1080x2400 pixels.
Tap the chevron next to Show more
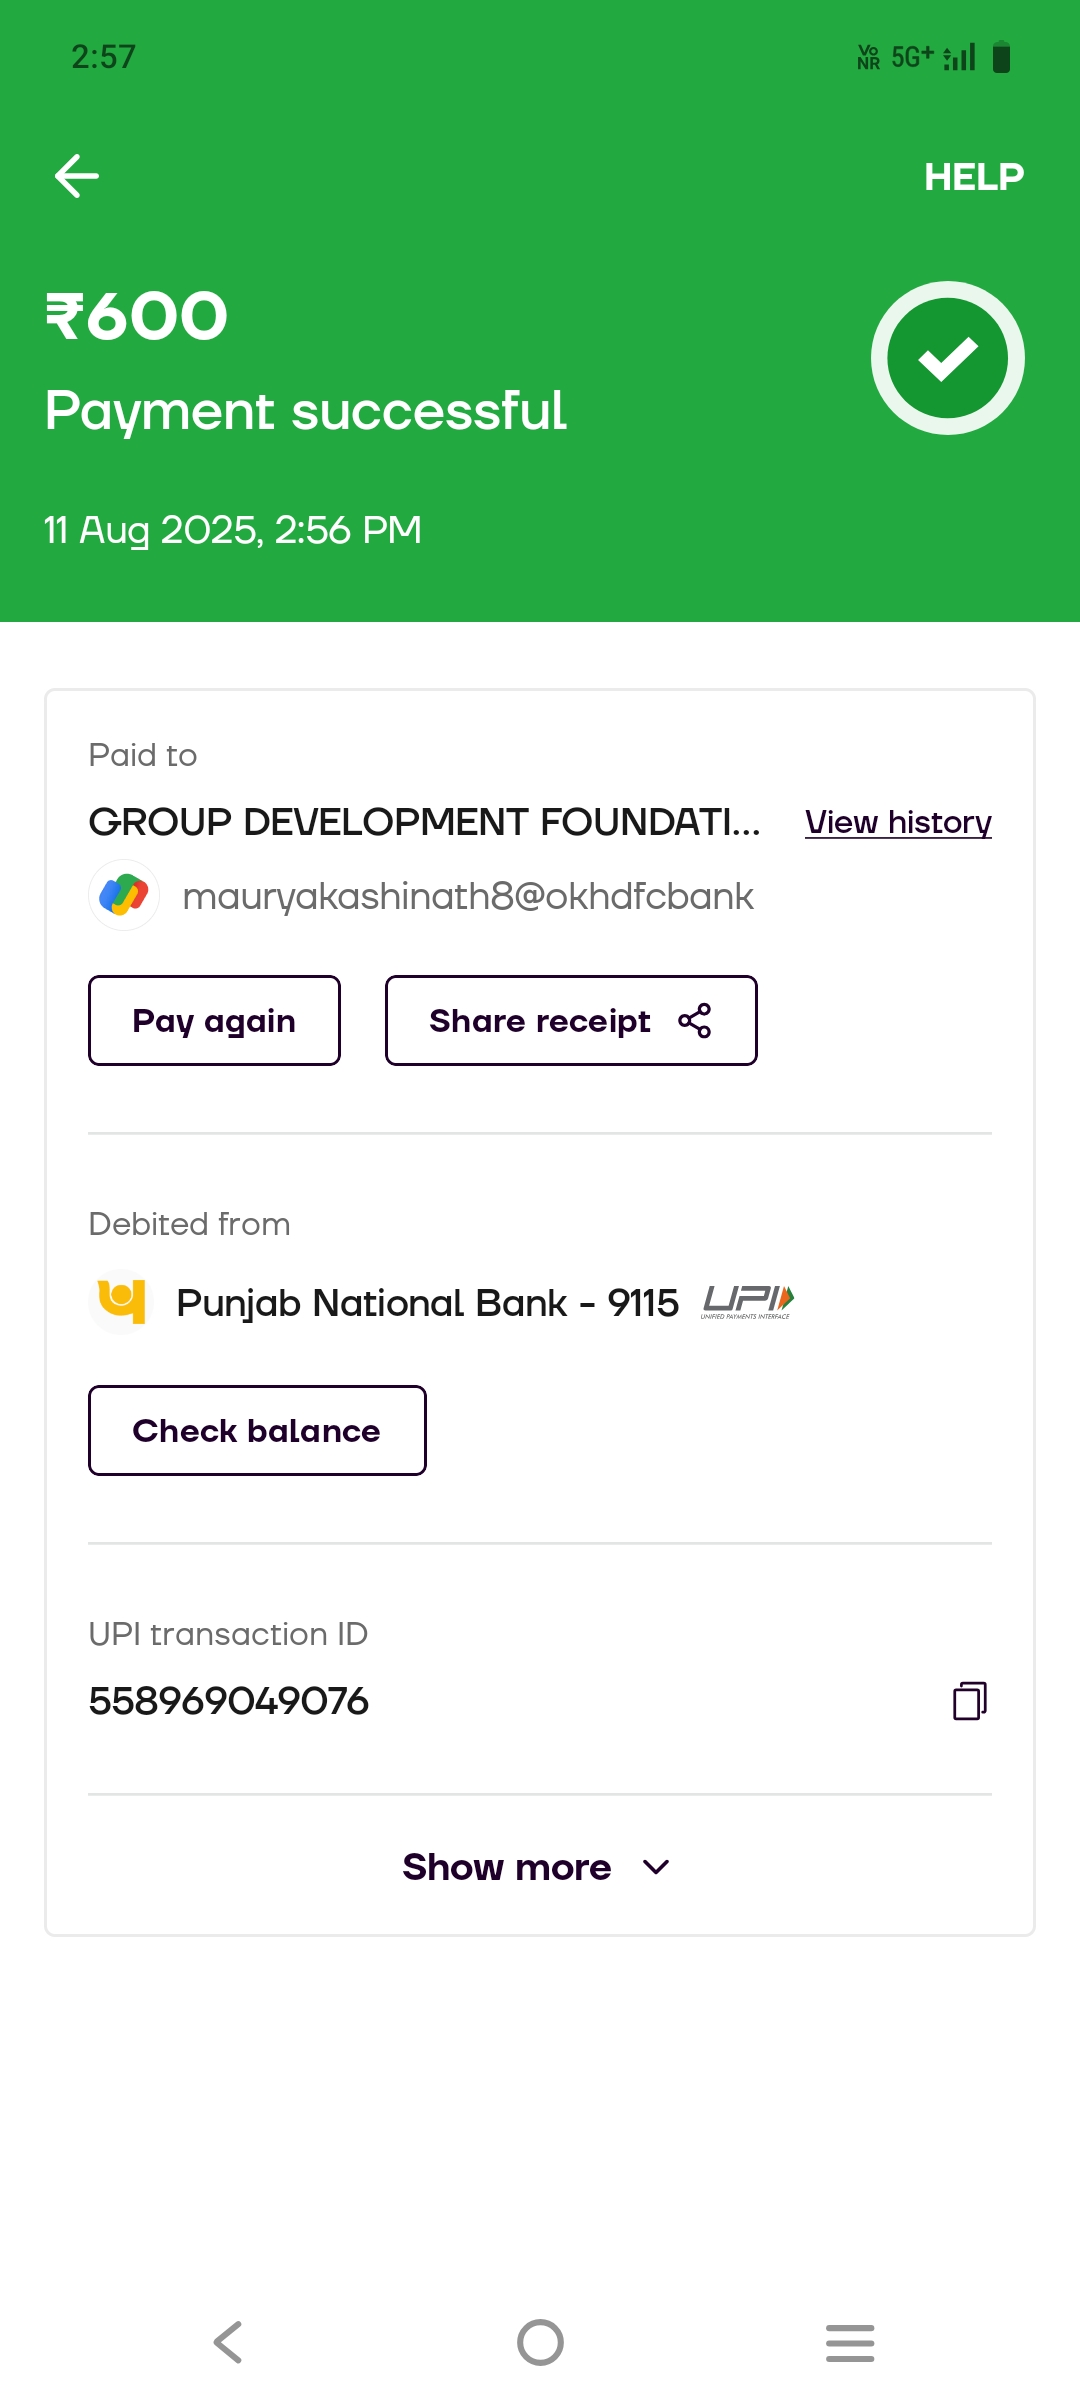(656, 1867)
